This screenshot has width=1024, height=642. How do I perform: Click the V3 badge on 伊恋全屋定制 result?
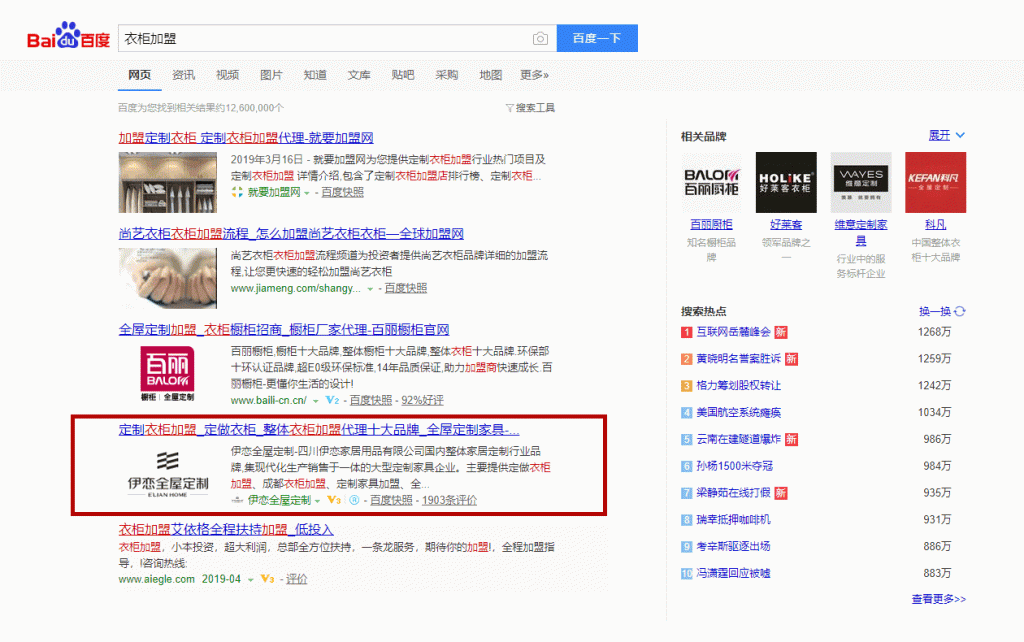coord(334,500)
